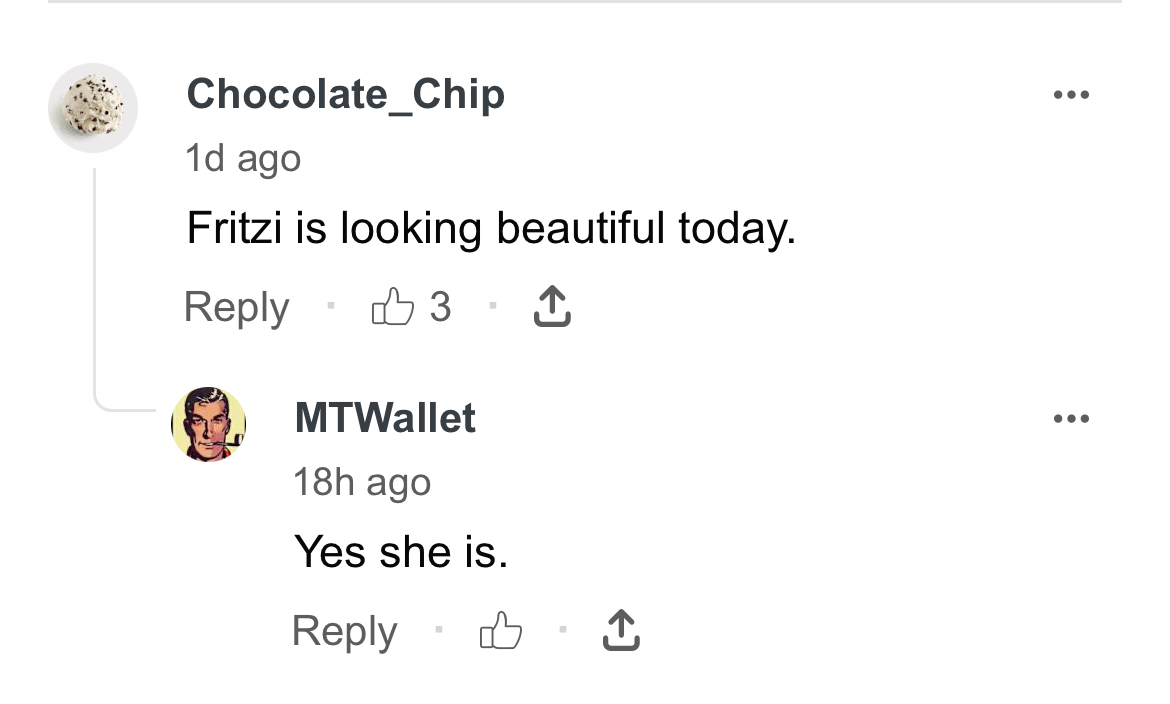Open the three-dot options menu for MTWallet's reply

click(x=1071, y=419)
